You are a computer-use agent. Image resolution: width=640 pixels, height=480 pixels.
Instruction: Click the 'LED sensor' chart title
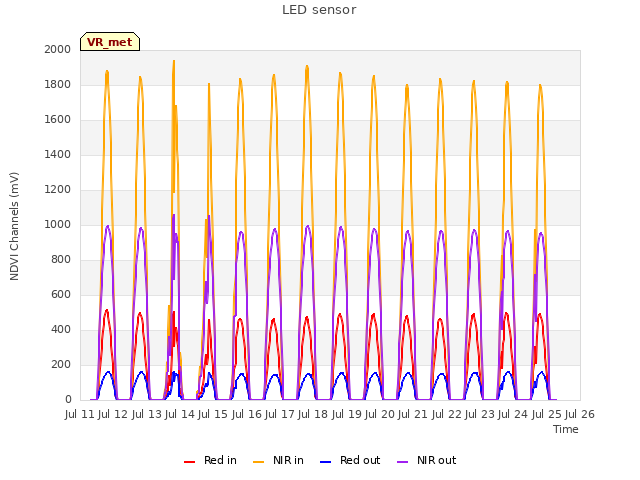point(319,10)
